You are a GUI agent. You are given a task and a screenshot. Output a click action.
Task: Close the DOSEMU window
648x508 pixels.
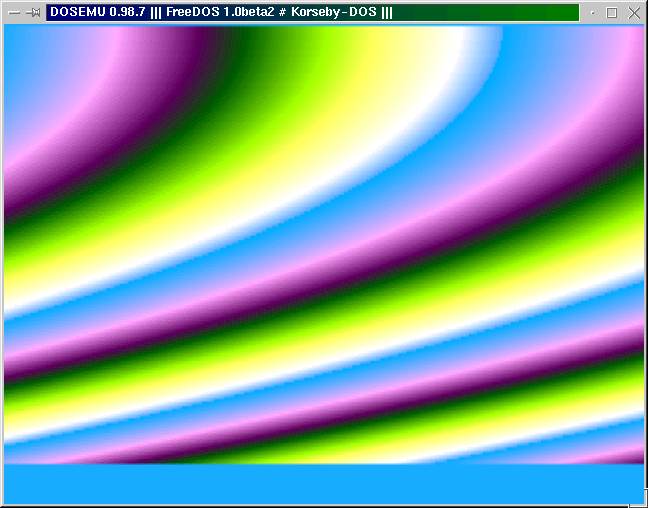(x=632, y=13)
